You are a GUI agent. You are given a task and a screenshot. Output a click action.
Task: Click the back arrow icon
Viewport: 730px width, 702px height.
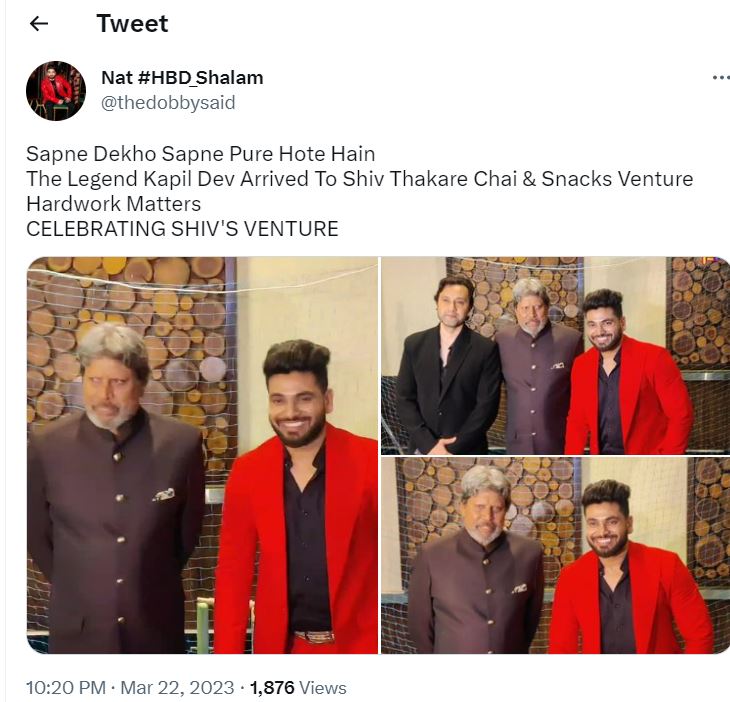[39, 23]
